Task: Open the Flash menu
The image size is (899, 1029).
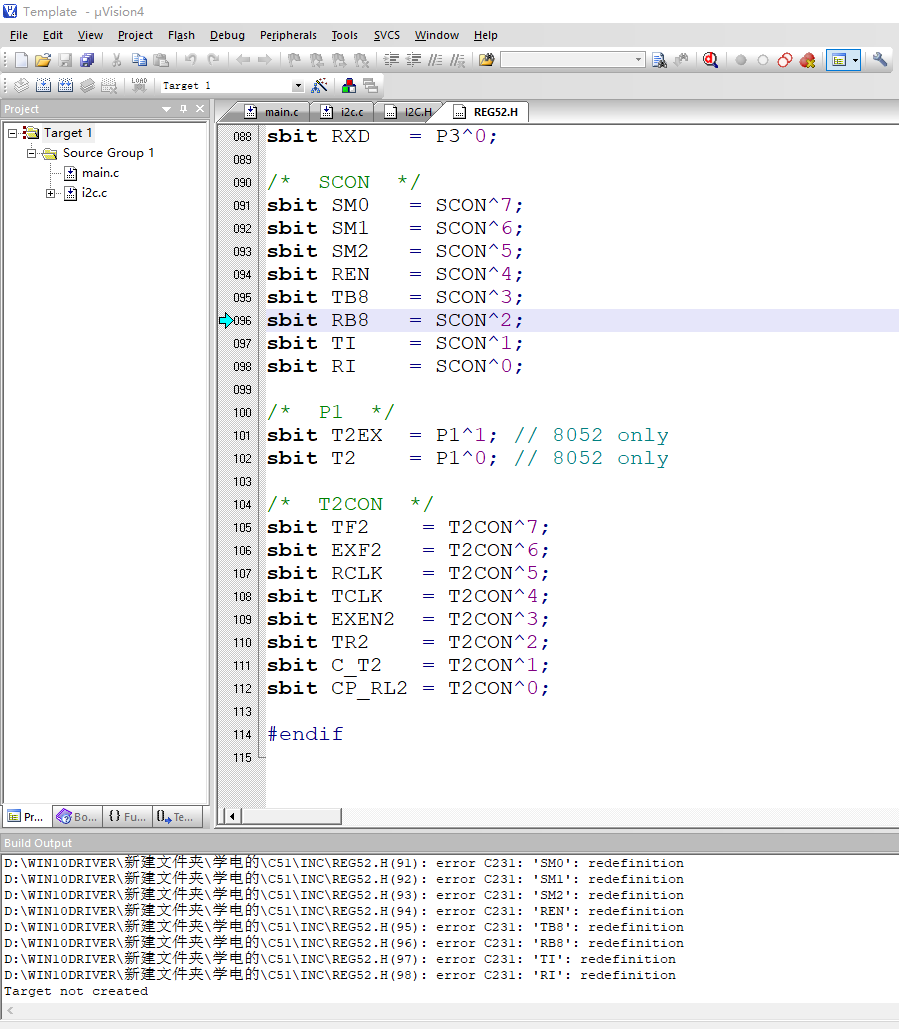Action: point(181,35)
